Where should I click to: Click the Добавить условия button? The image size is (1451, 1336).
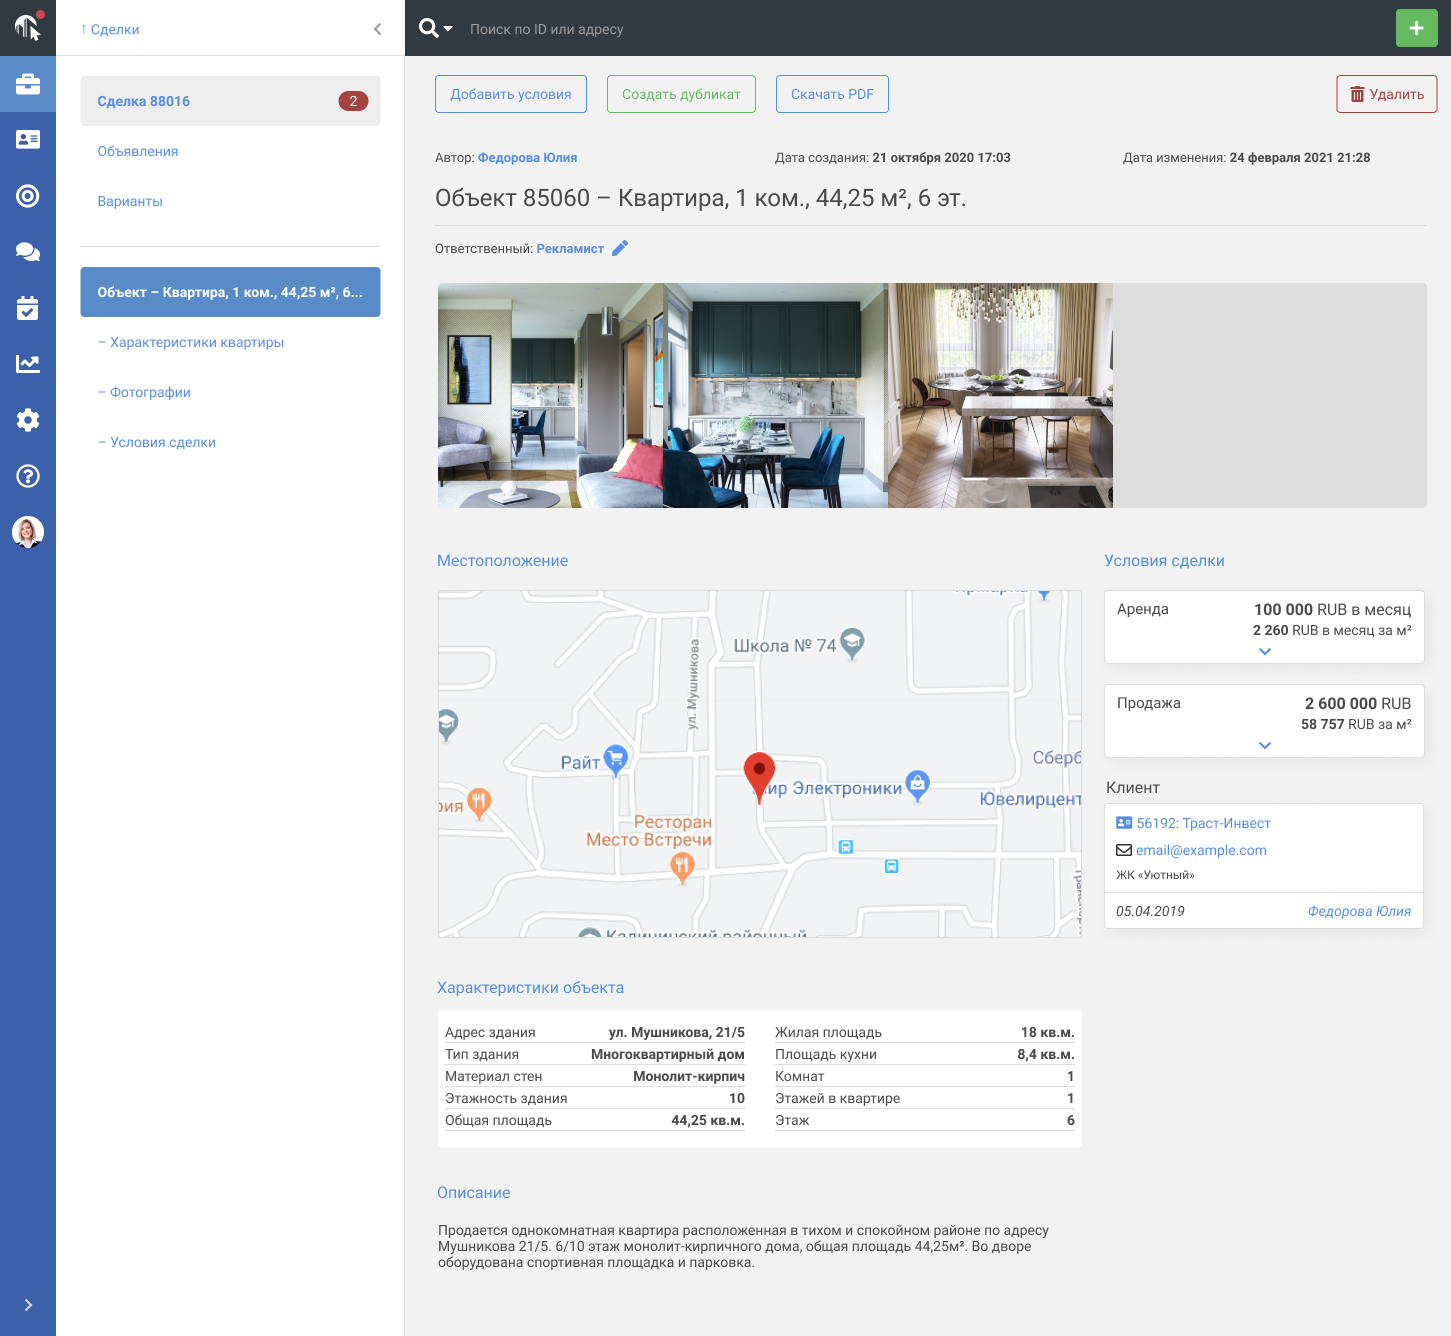coord(511,94)
